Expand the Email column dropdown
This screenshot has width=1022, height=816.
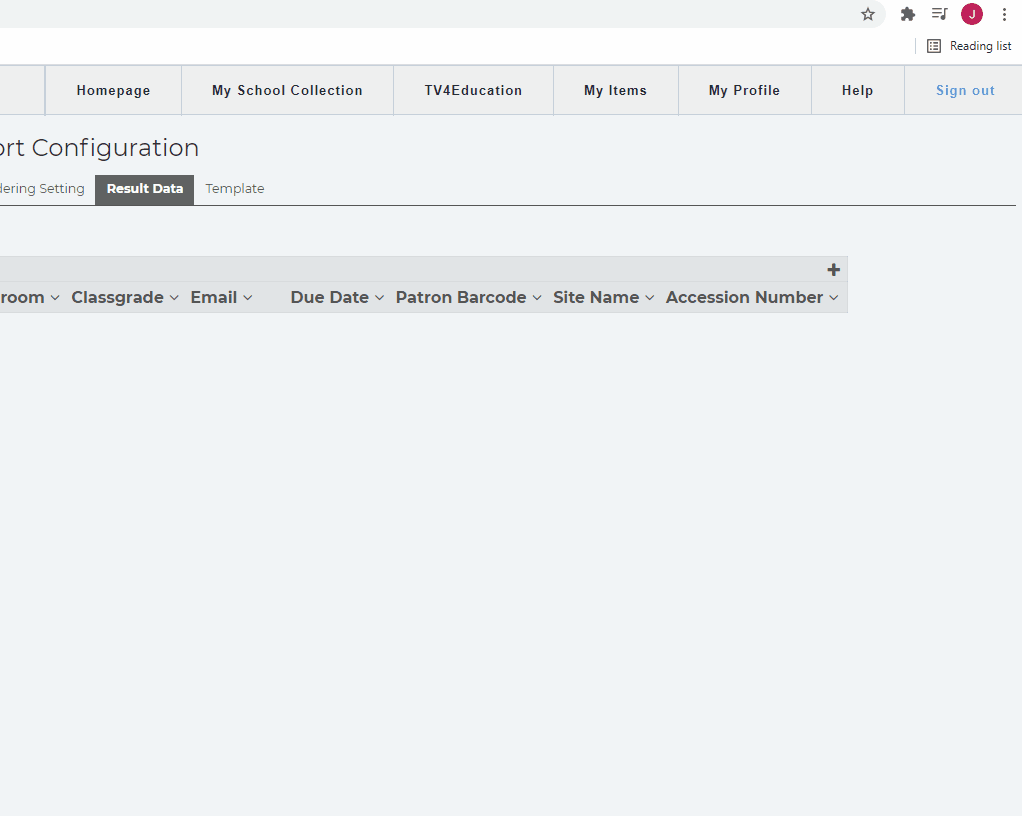coord(248,298)
